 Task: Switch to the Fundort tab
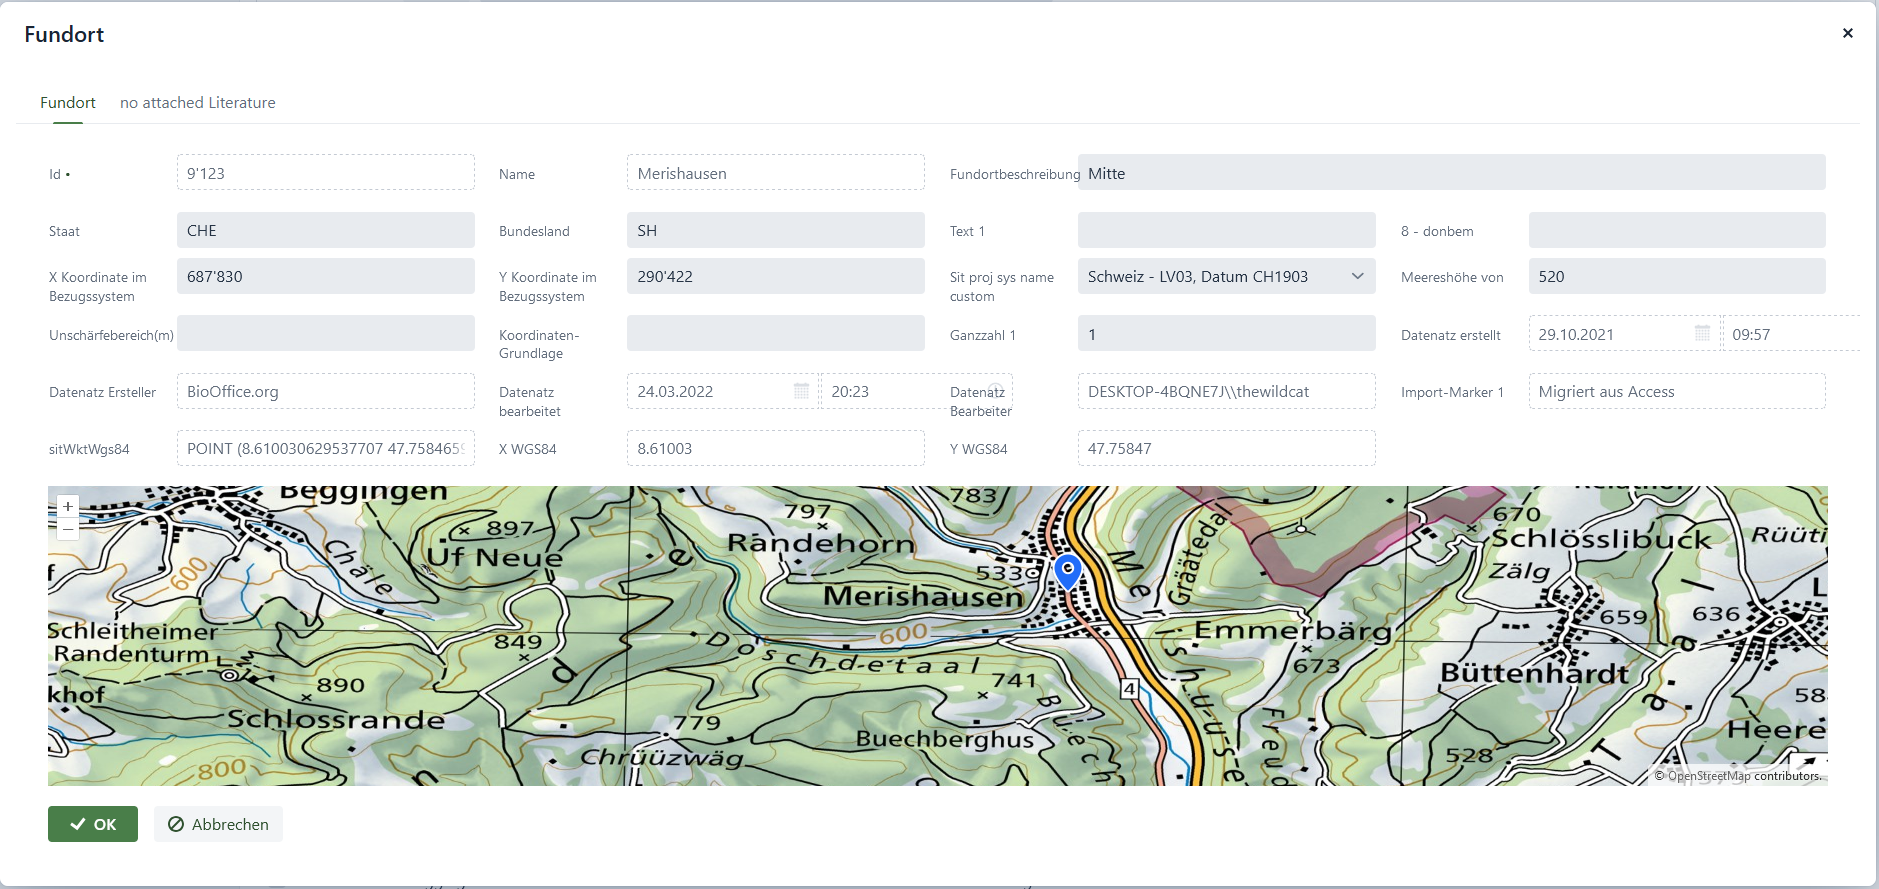(68, 103)
